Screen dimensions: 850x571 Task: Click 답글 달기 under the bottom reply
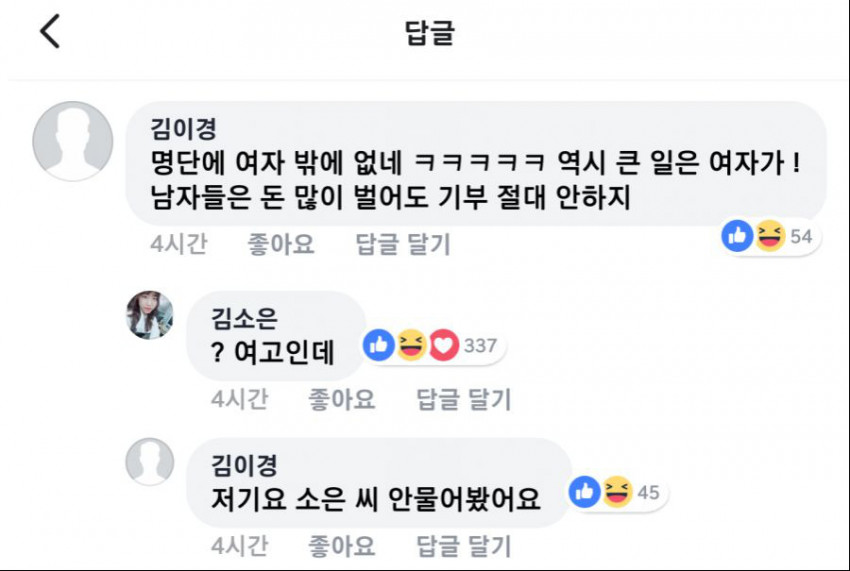click(463, 546)
